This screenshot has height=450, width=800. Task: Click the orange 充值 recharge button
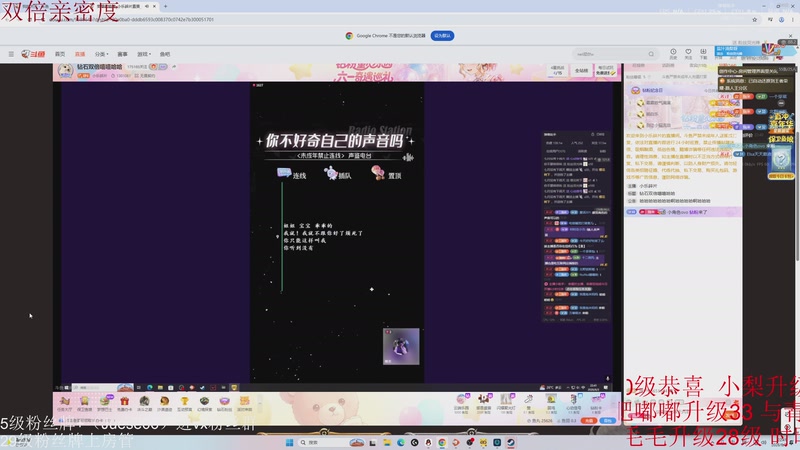pyautogui.click(x=589, y=420)
